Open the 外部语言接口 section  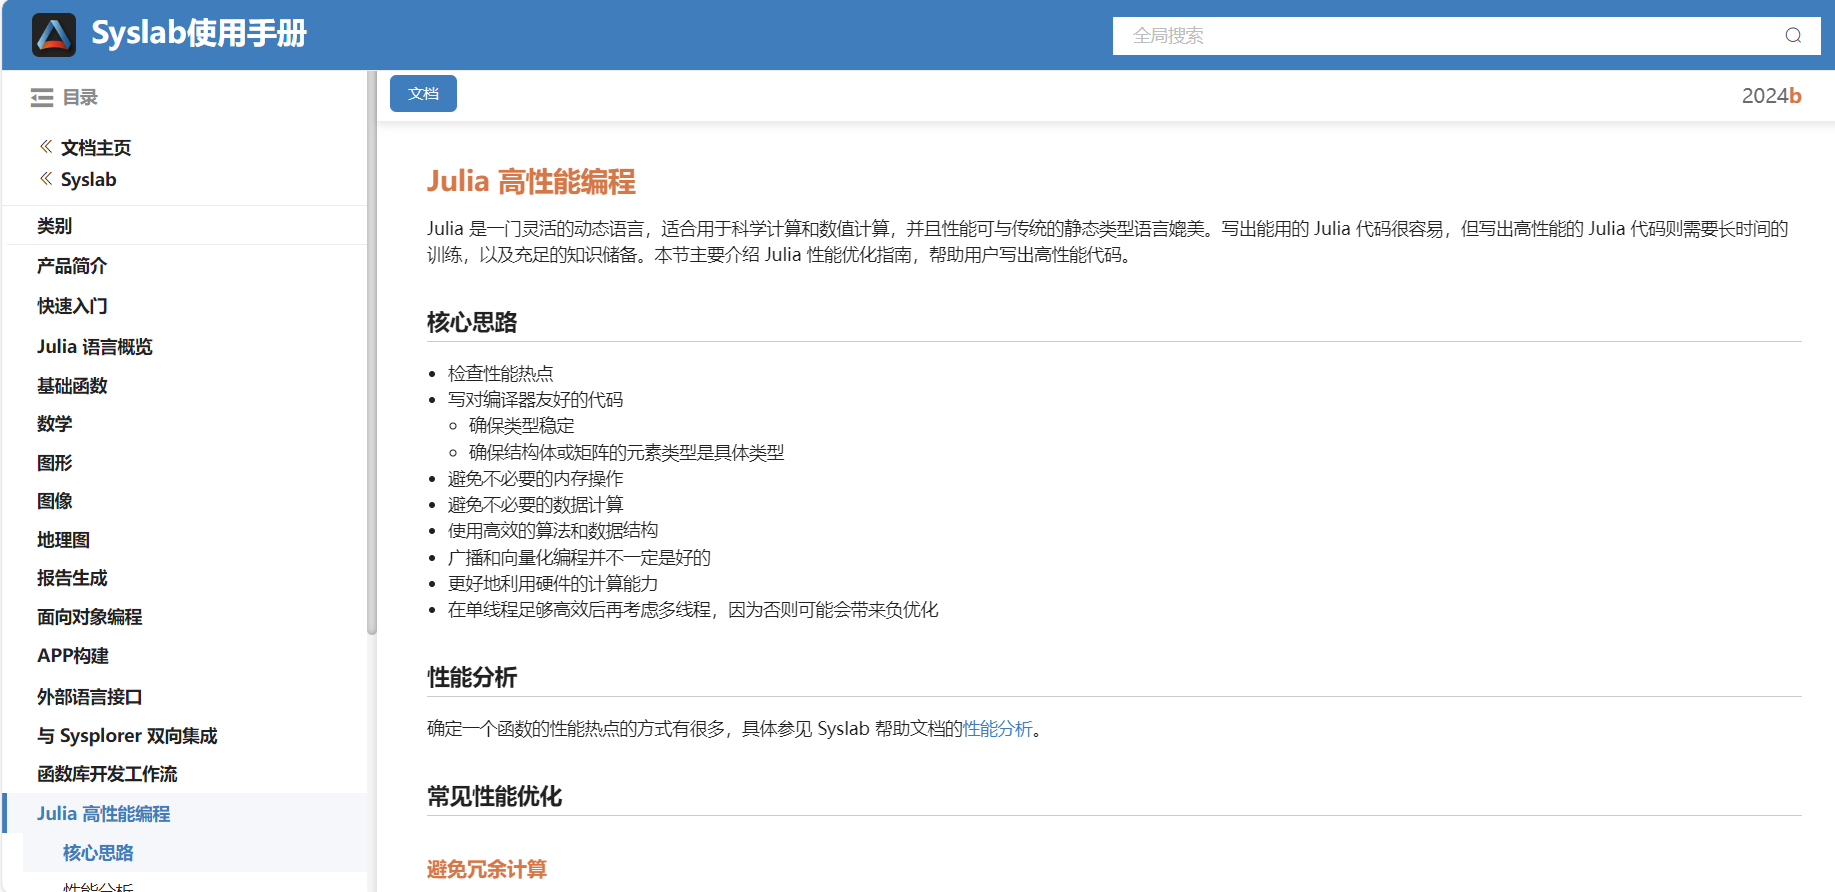[90, 697]
